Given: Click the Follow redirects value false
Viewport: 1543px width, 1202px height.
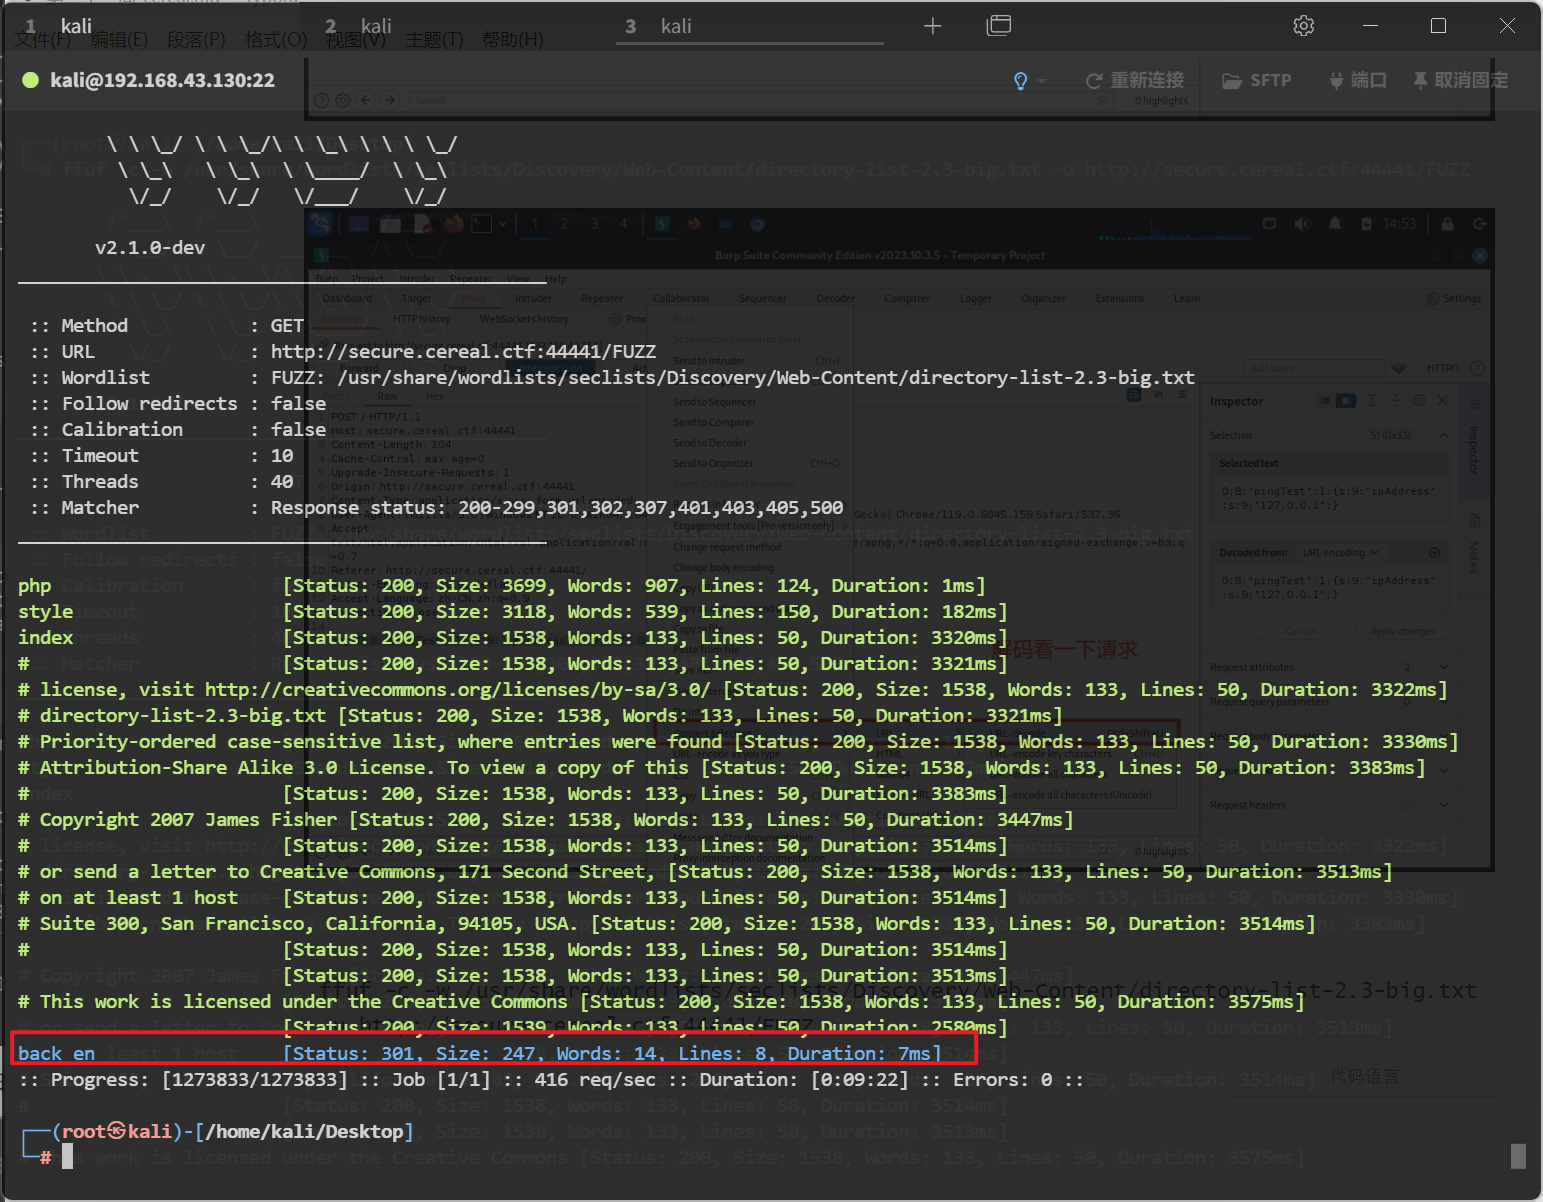Looking at the screenshot, I should click(298, 403).
